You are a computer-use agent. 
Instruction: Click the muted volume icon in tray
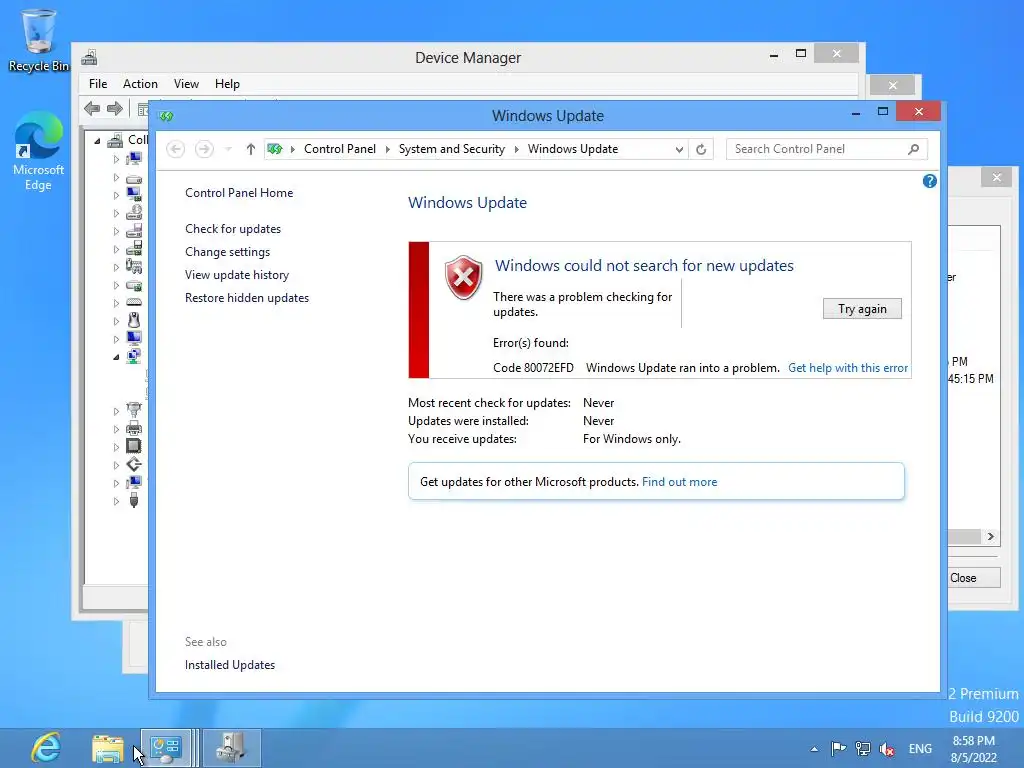[x=886, y=748]
